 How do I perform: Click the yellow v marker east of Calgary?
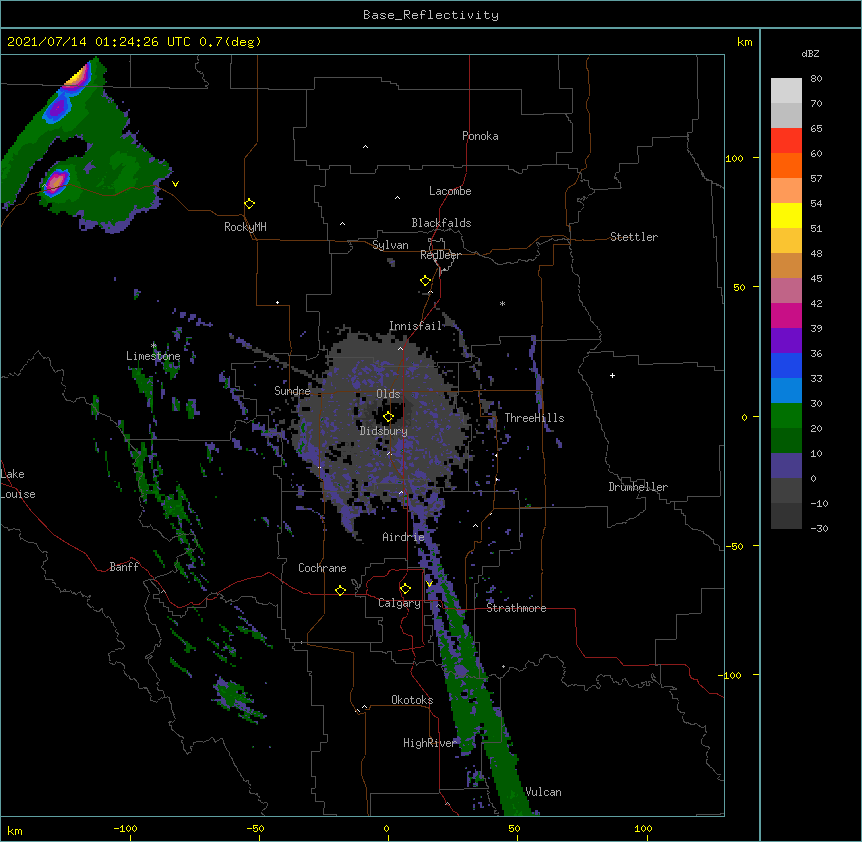[429, 584]
